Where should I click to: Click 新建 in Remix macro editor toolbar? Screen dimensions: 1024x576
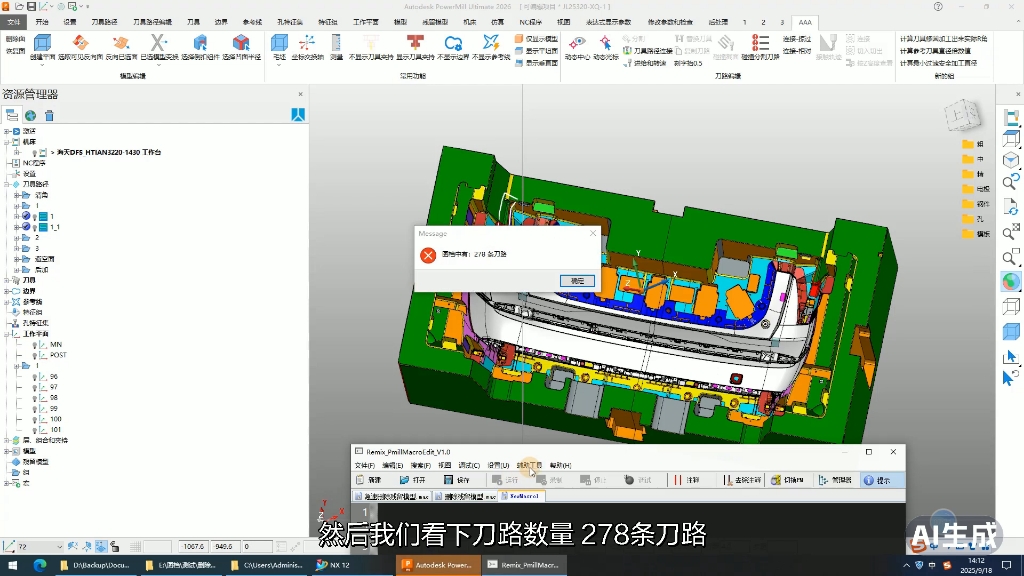369,480
